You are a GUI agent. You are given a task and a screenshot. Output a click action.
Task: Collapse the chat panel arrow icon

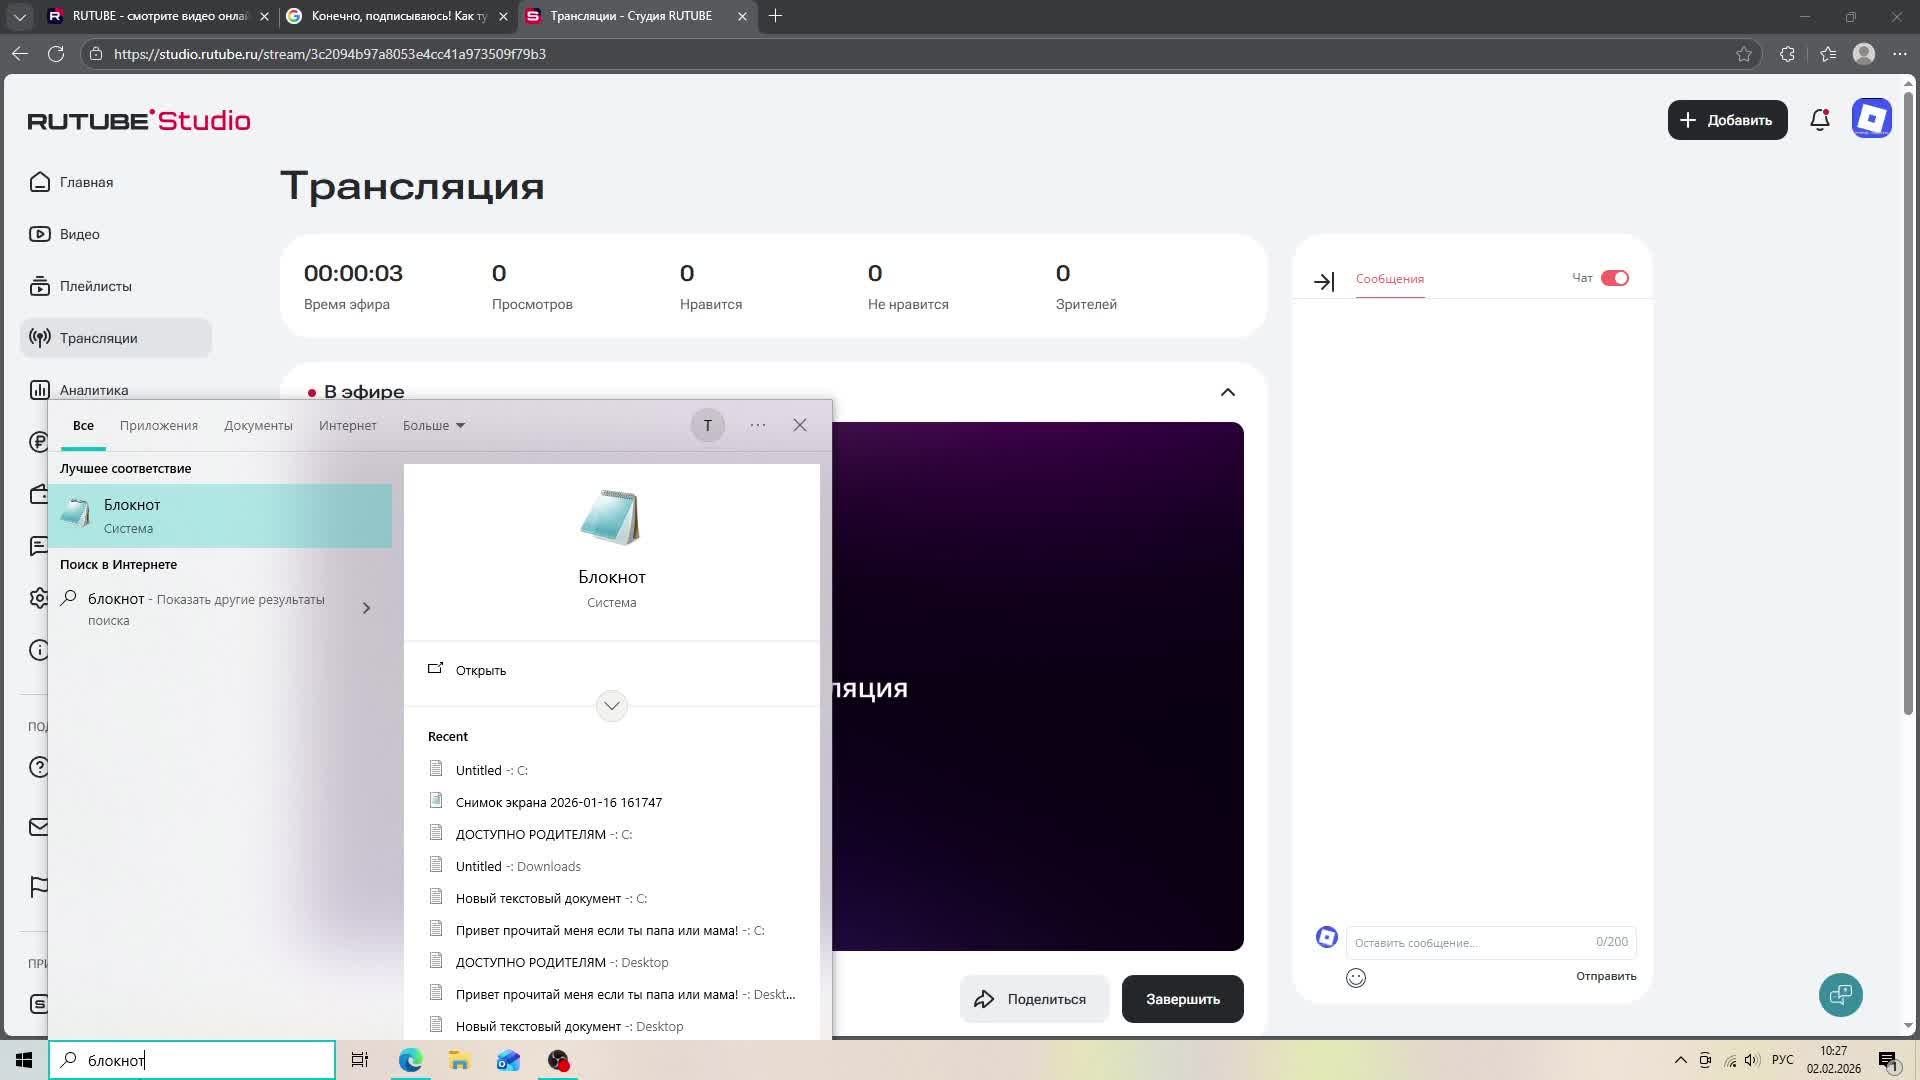(1323, 282)
